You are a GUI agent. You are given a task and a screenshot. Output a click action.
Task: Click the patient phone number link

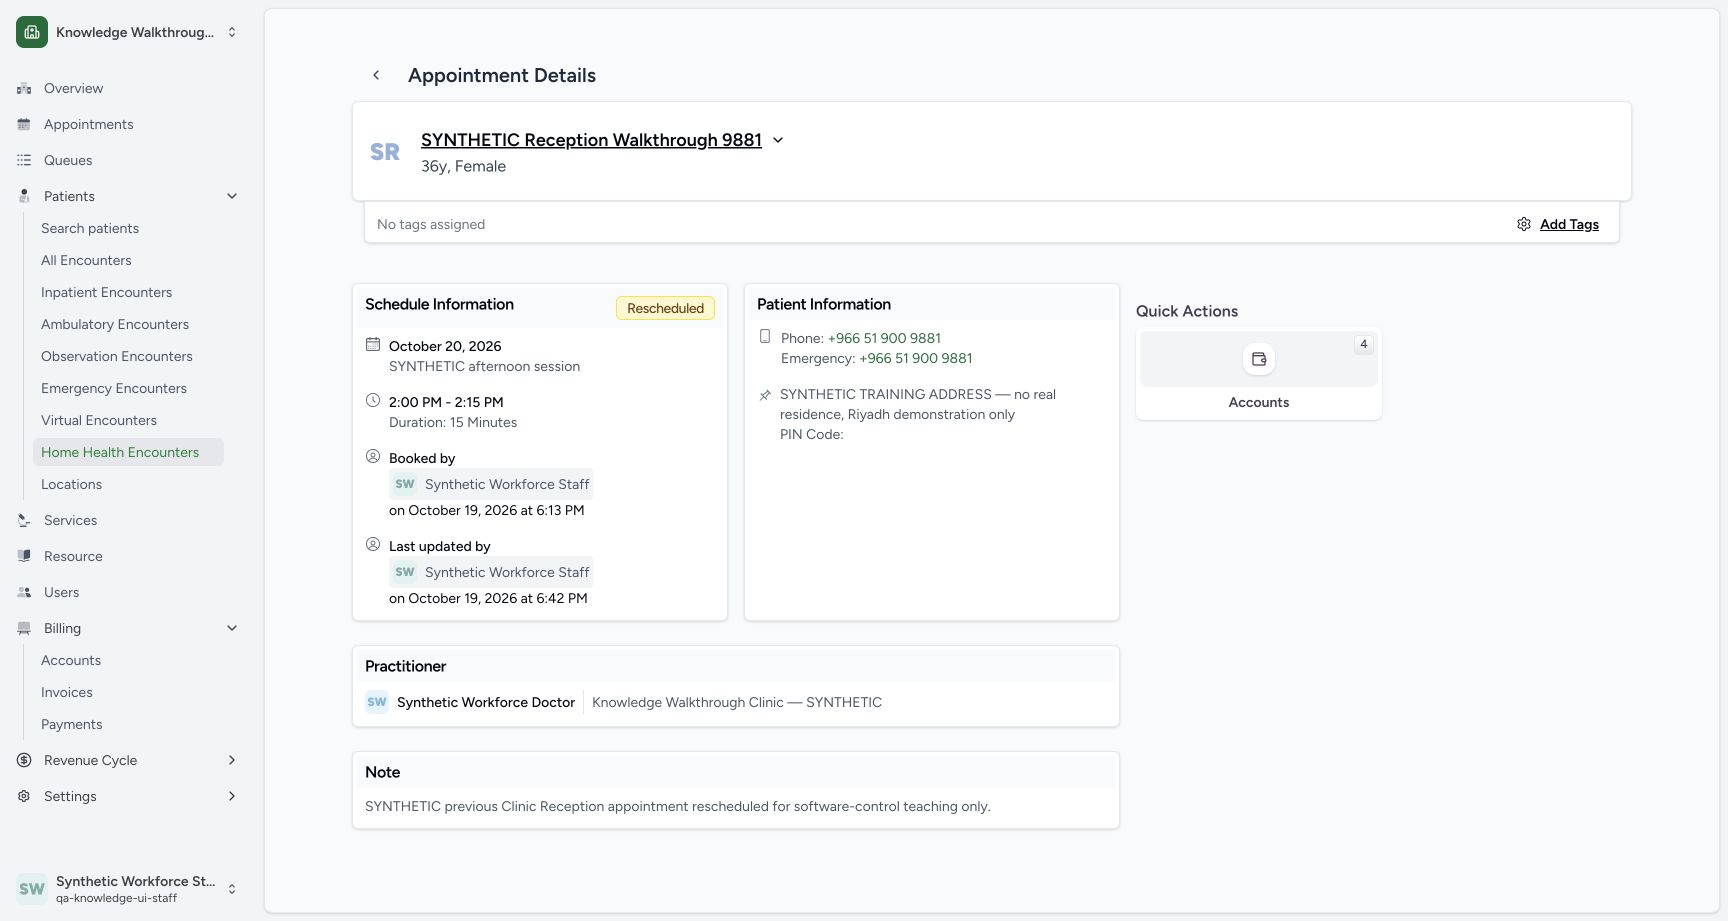[884, 338]
